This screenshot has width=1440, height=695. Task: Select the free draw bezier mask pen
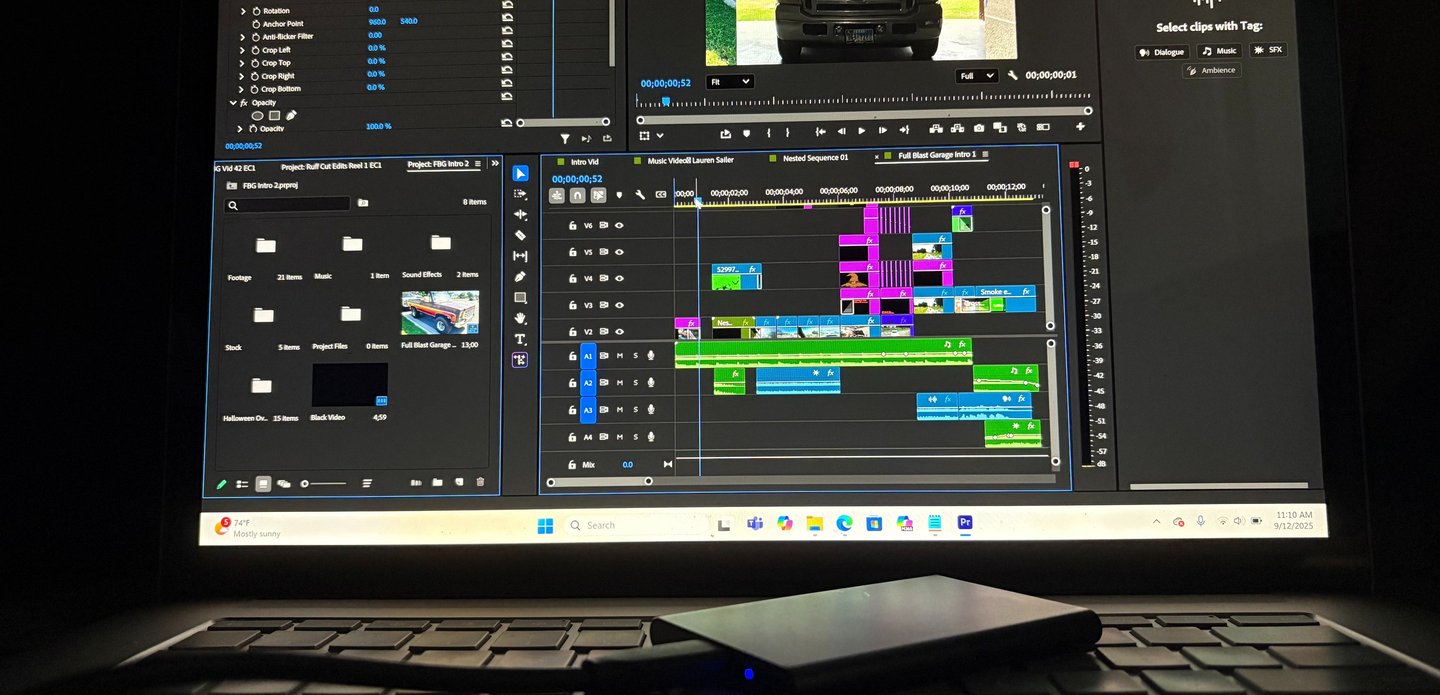pyautogui.click(x=291, y=115)
